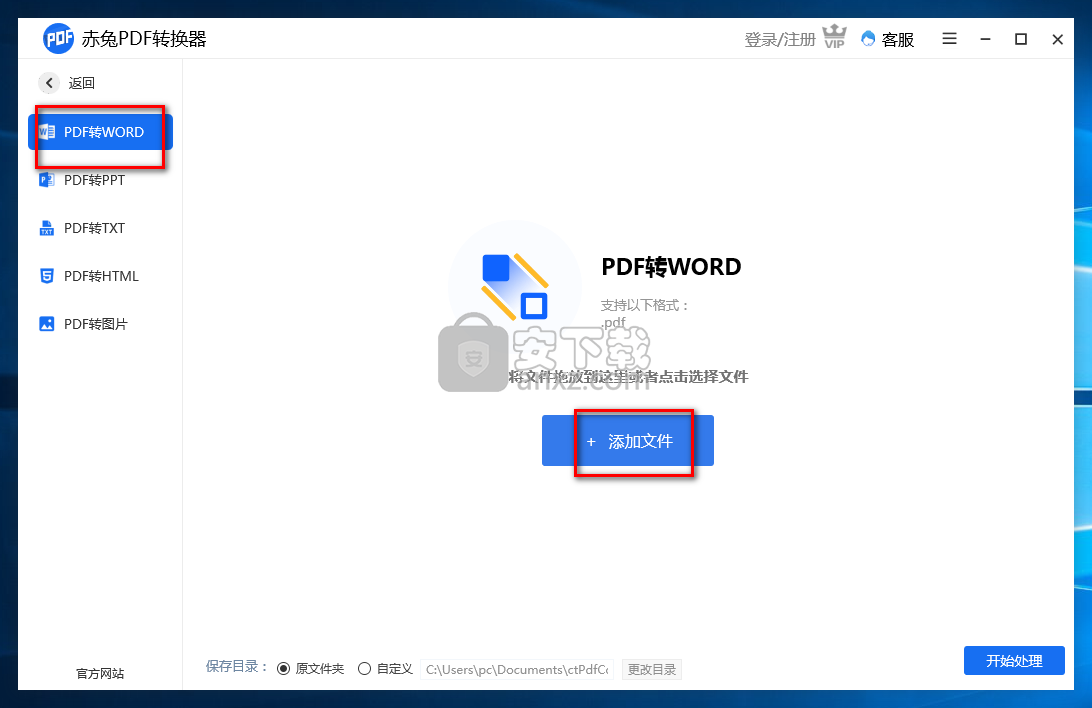Select 原文件夹 radio option
This screenshot has height=708, width=1092.
[x=283, y=668]
